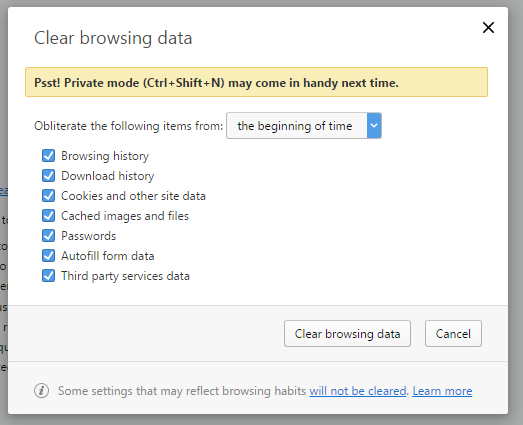Viewport: 523px width, 425px height.
Task: Open the 'will not be cleared' link
Action: (358, 391)
